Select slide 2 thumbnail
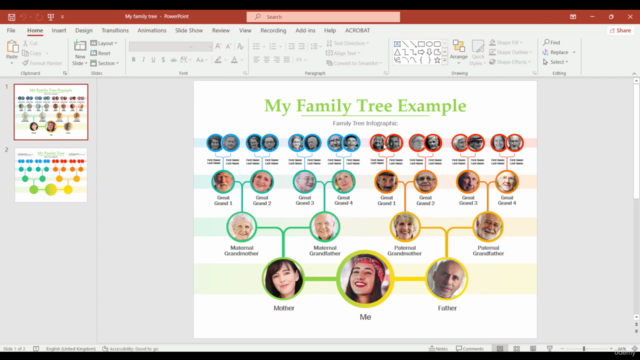This screenshot has height=360, width=640. pos(51,175)
